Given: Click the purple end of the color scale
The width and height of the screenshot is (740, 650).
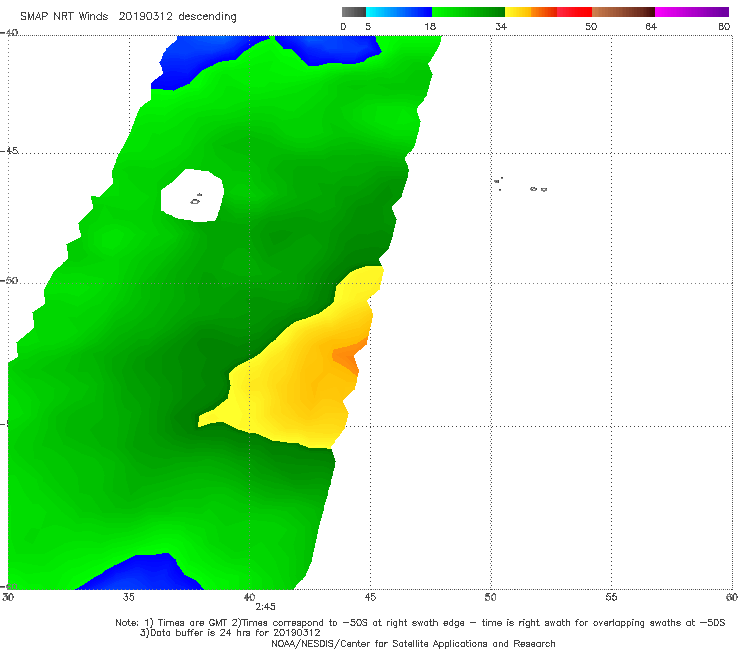Looking at the screenshot, I should [691, 12].
